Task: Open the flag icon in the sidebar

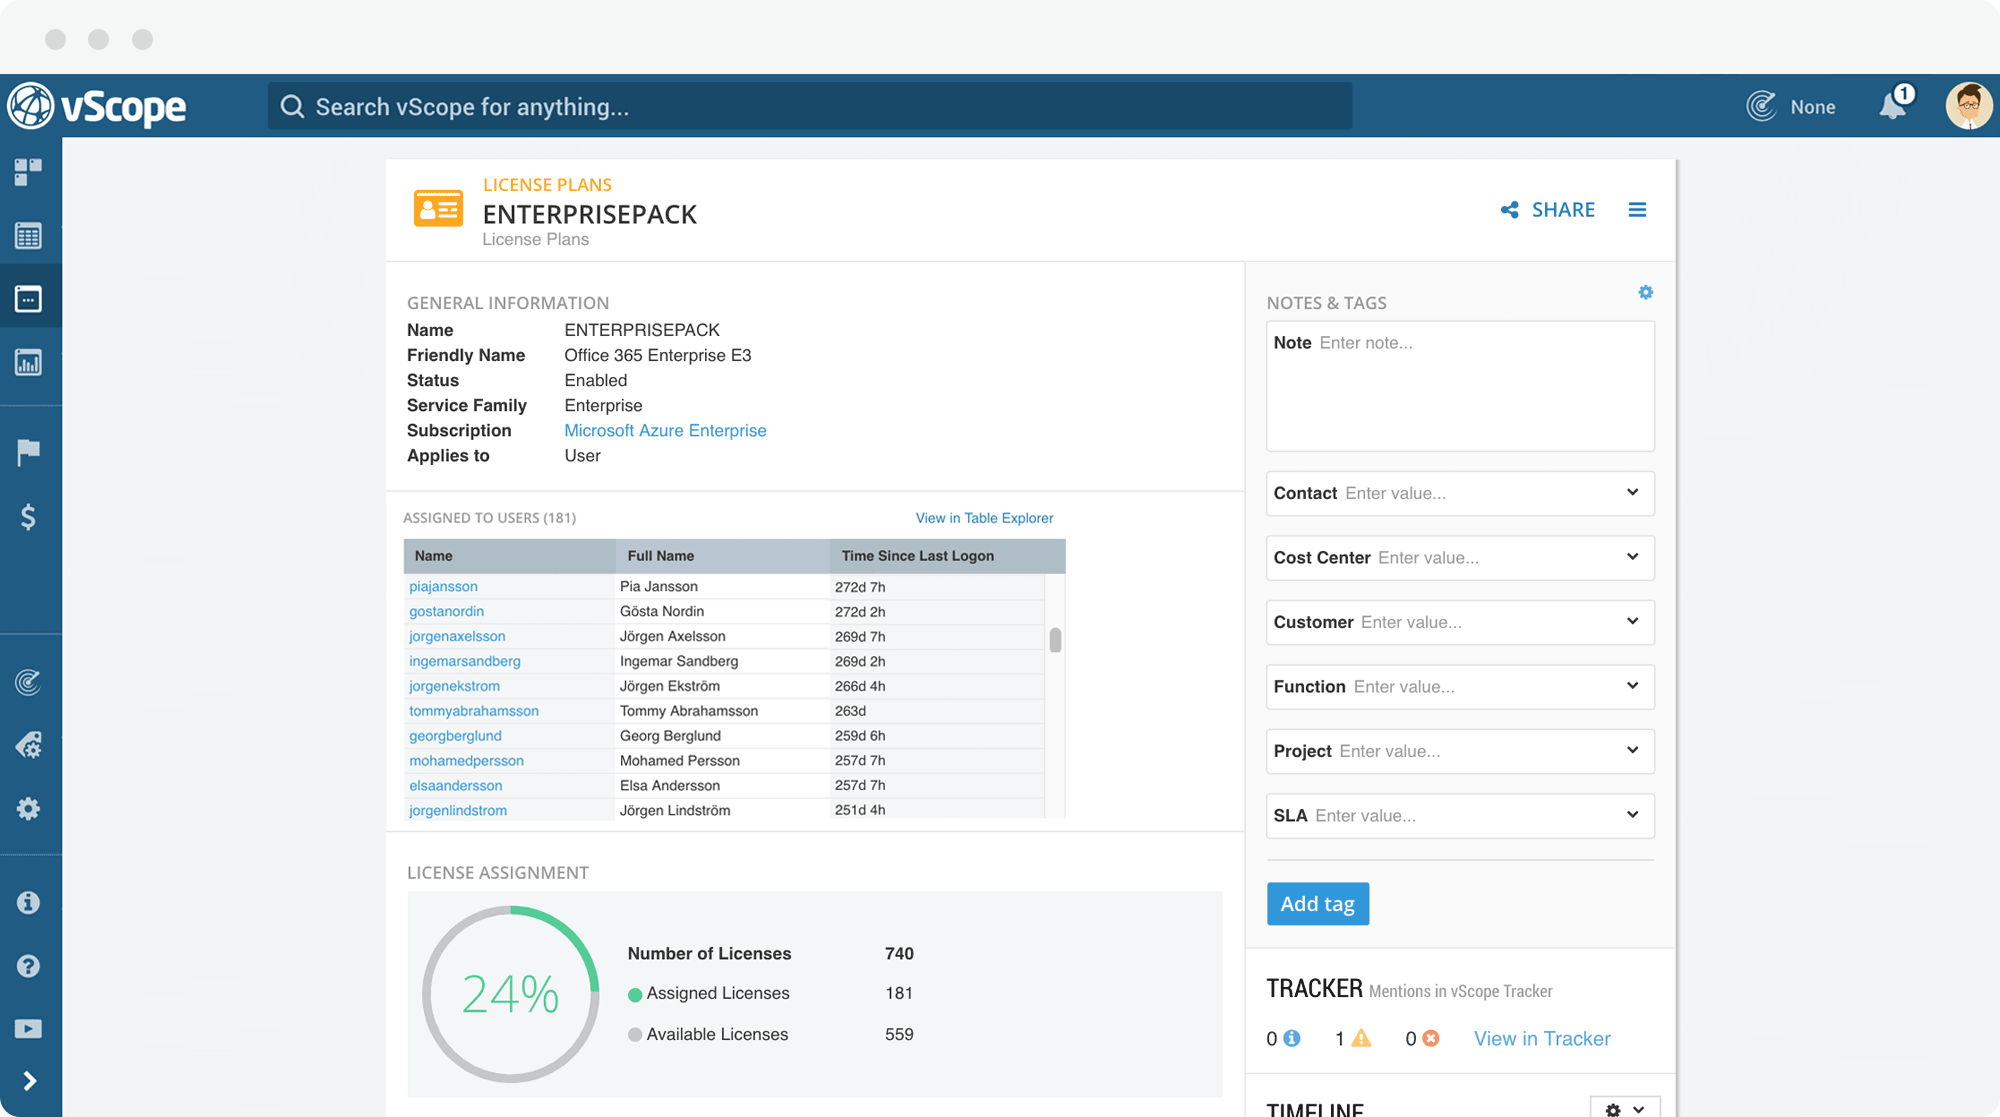Action: click(28, 452)
